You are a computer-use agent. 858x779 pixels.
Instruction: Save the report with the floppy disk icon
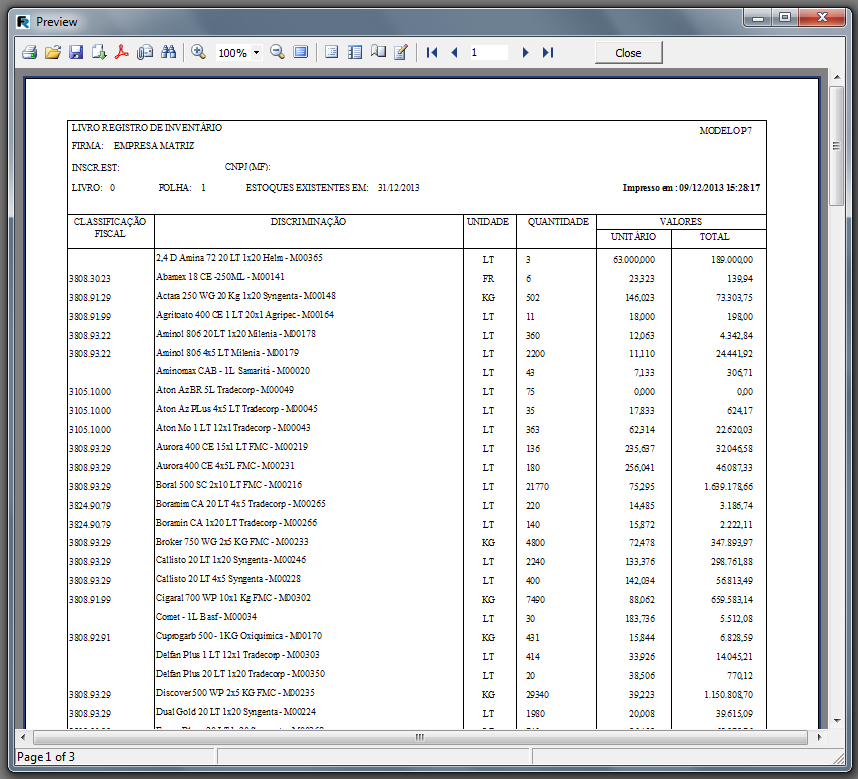[76, 53]
